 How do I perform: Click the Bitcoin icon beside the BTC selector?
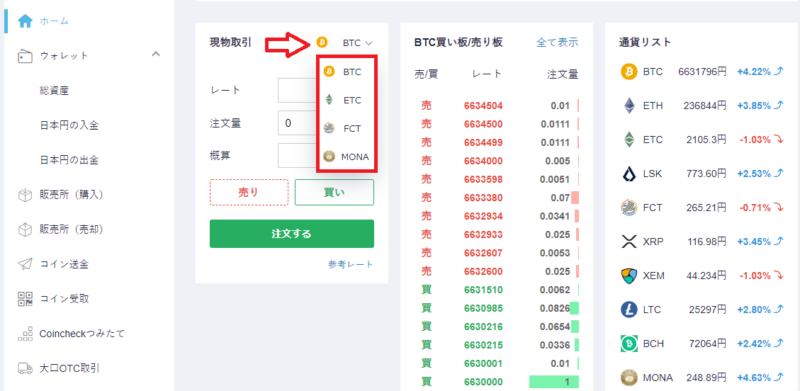(x=322, y=43)
